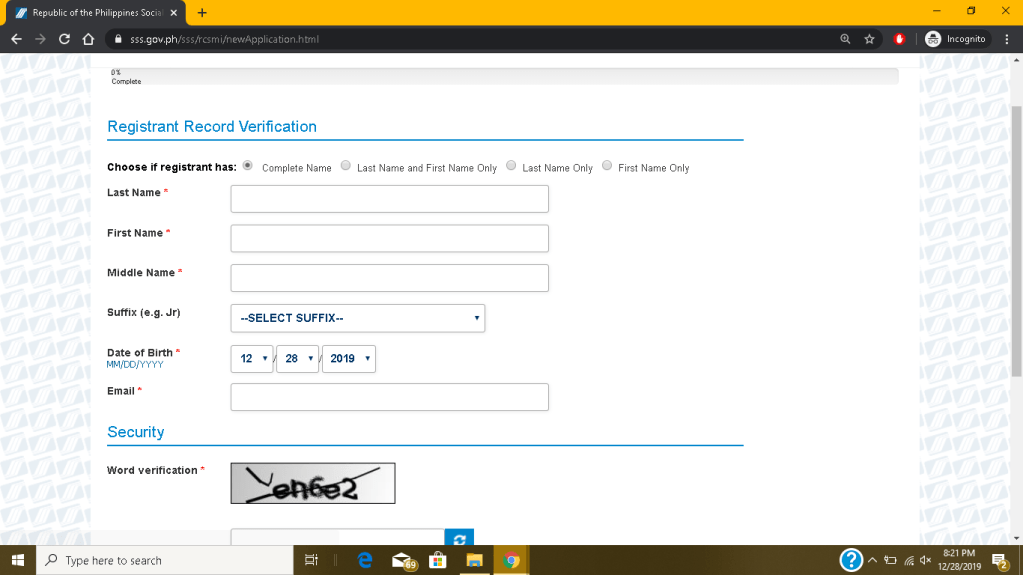Open the zoom magnifier icon in address bar
Screen dimensions: 1023x575
click(x=845, y=39)
